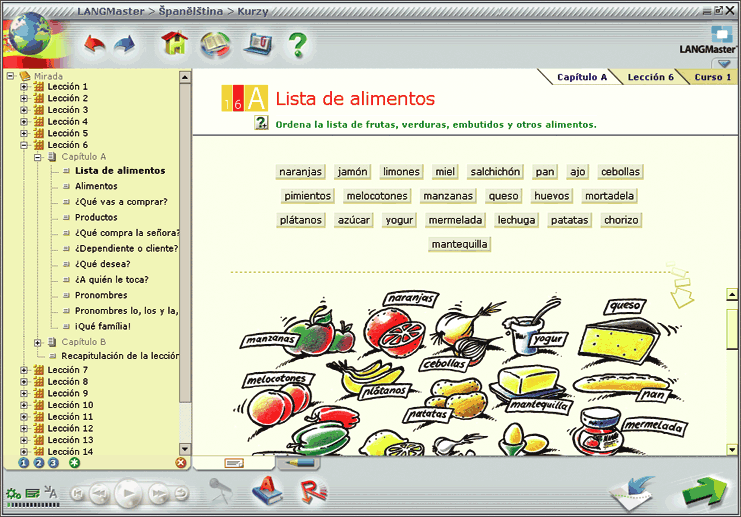
Task: Go to next page green arrow
Action: click(706, 492)
